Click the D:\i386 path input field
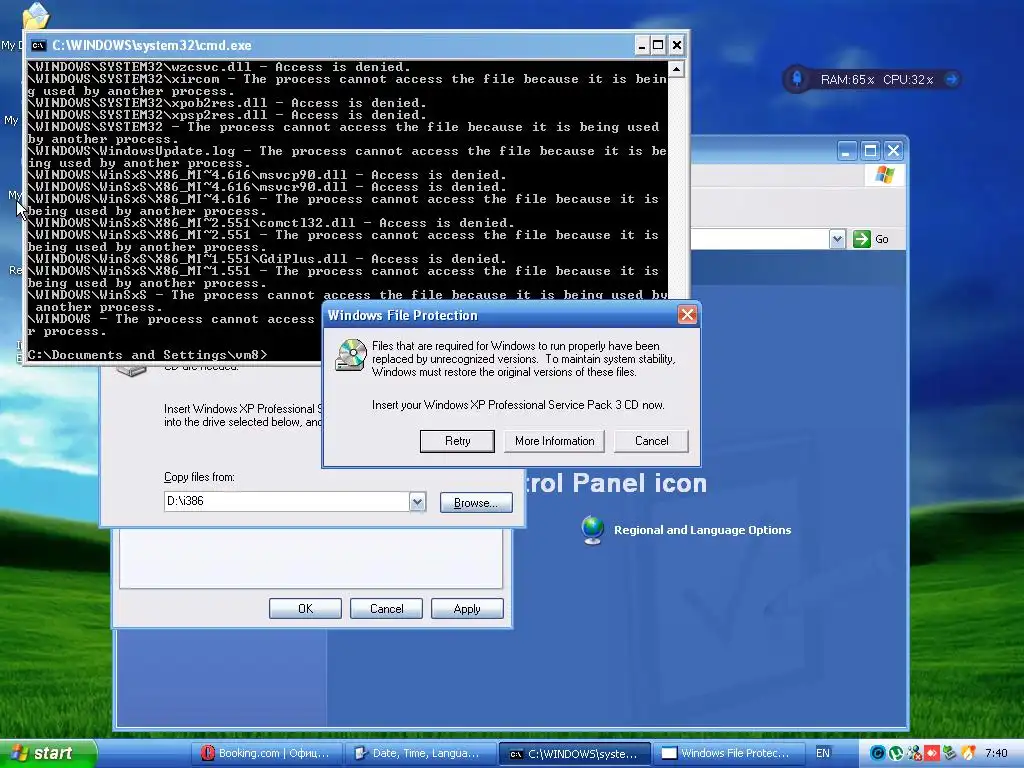The height and width of the screenshot is (768, 1024). tap(287, 502)
